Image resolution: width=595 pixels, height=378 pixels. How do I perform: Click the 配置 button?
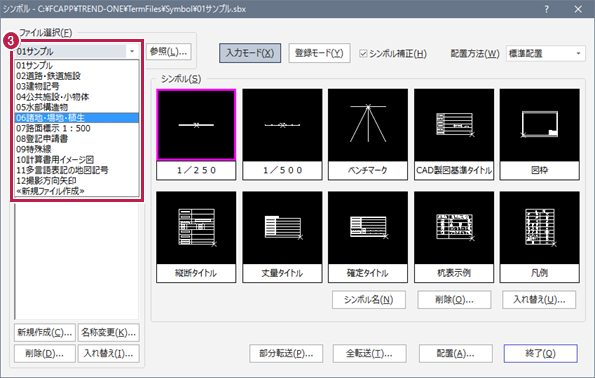[x=455, y=353]
